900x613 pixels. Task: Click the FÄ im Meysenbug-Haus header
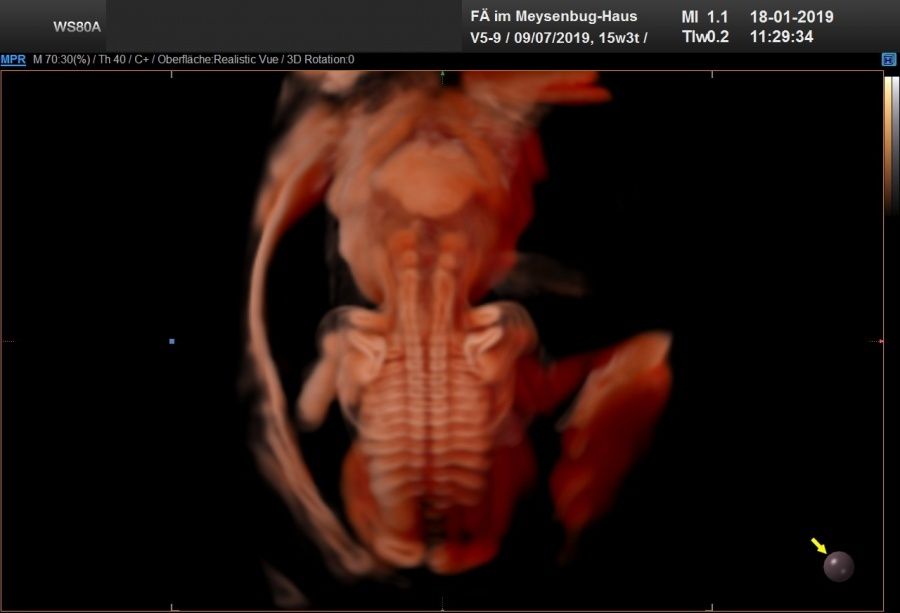point(553,17)
